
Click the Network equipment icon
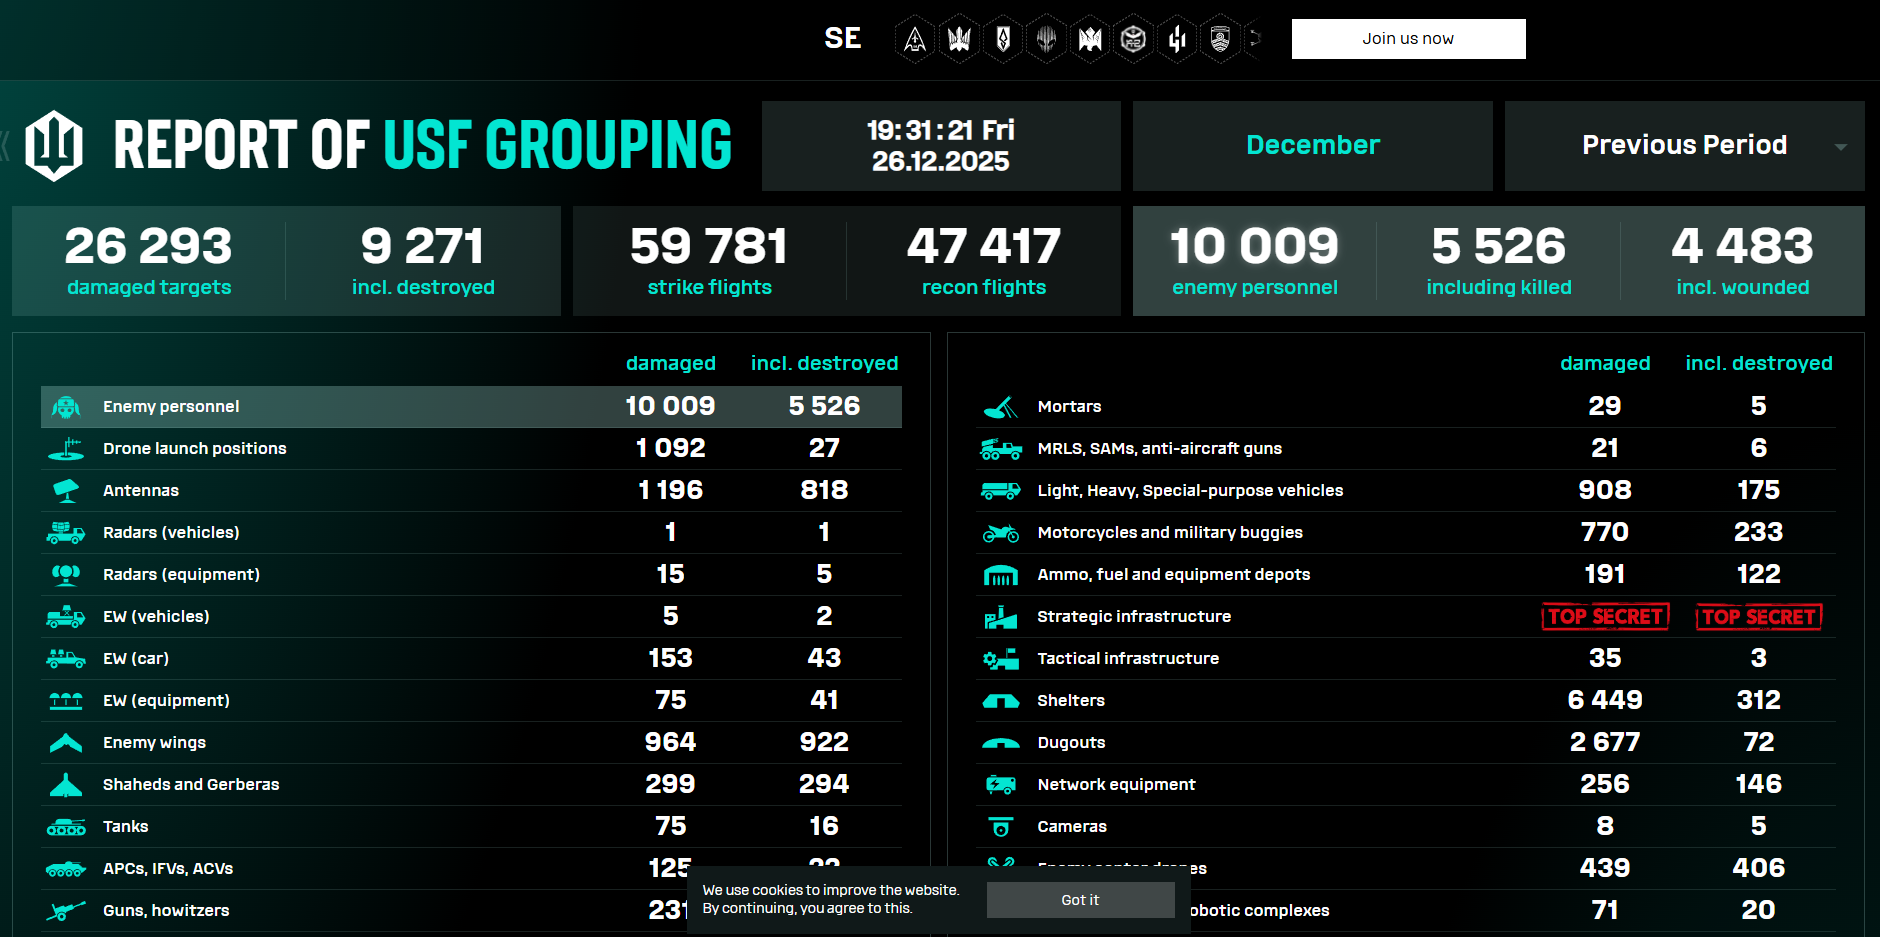[x=1001, y=785]
